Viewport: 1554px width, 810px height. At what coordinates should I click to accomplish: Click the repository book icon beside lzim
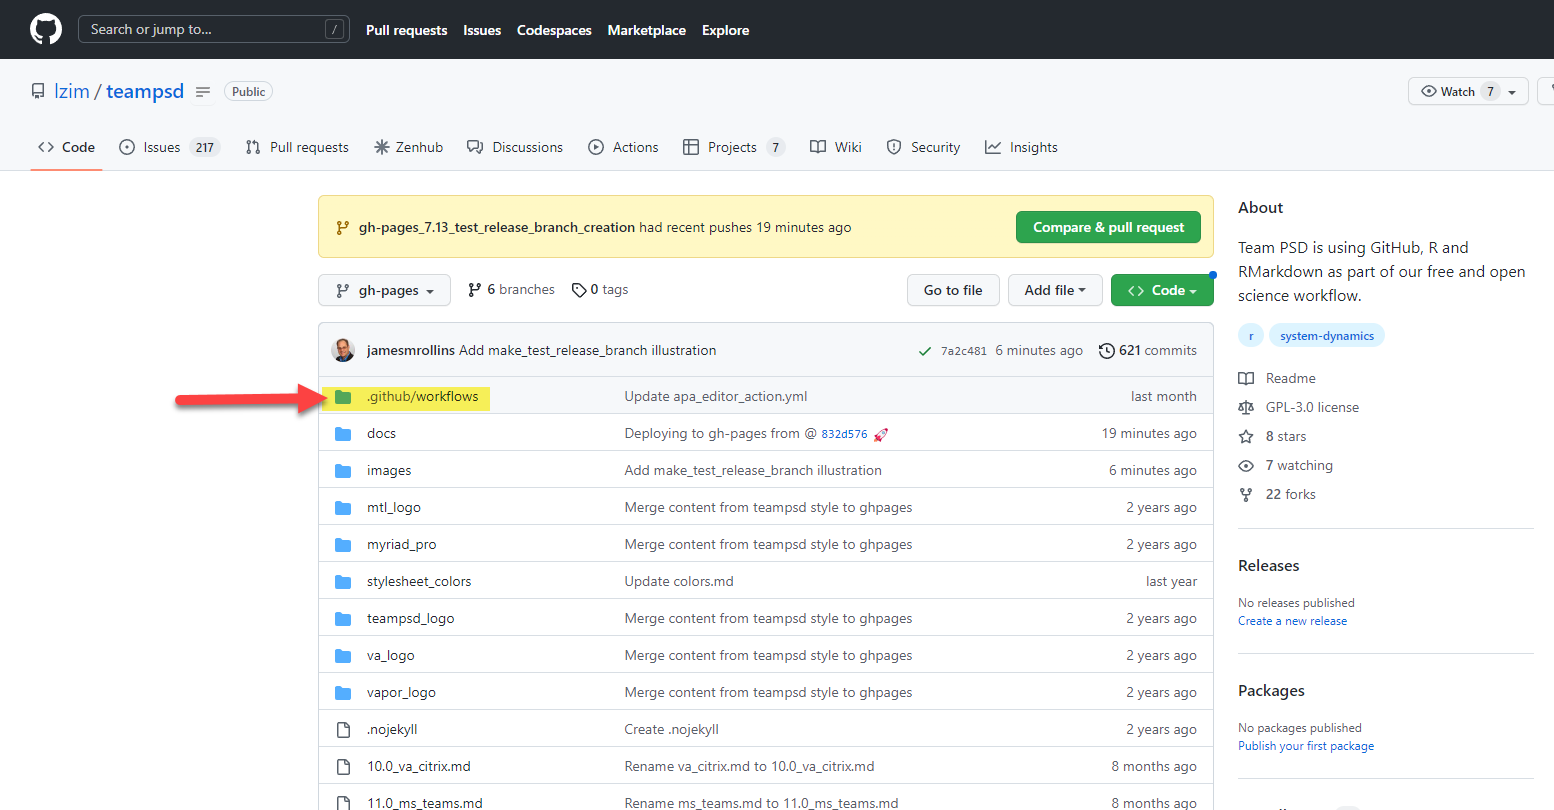pos(38,91)
